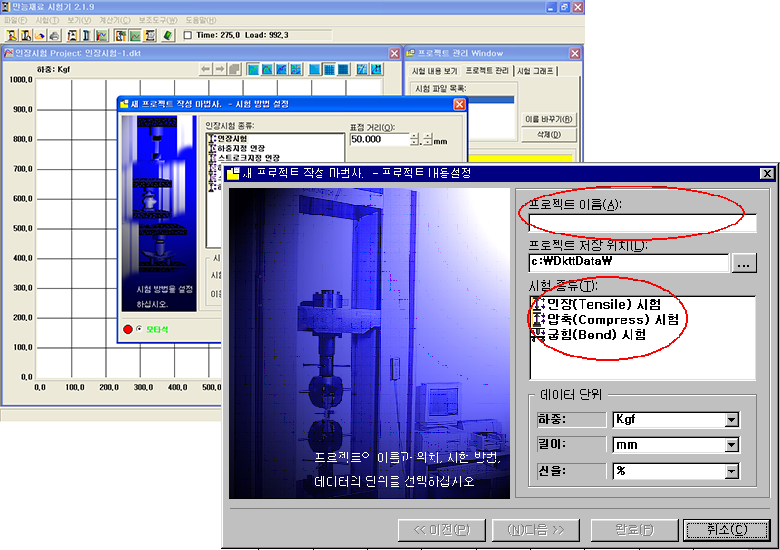Viewport: 780px width, 550px height.
Task: Click the blue column specimen toolbar icon
Action: point(86,35)
